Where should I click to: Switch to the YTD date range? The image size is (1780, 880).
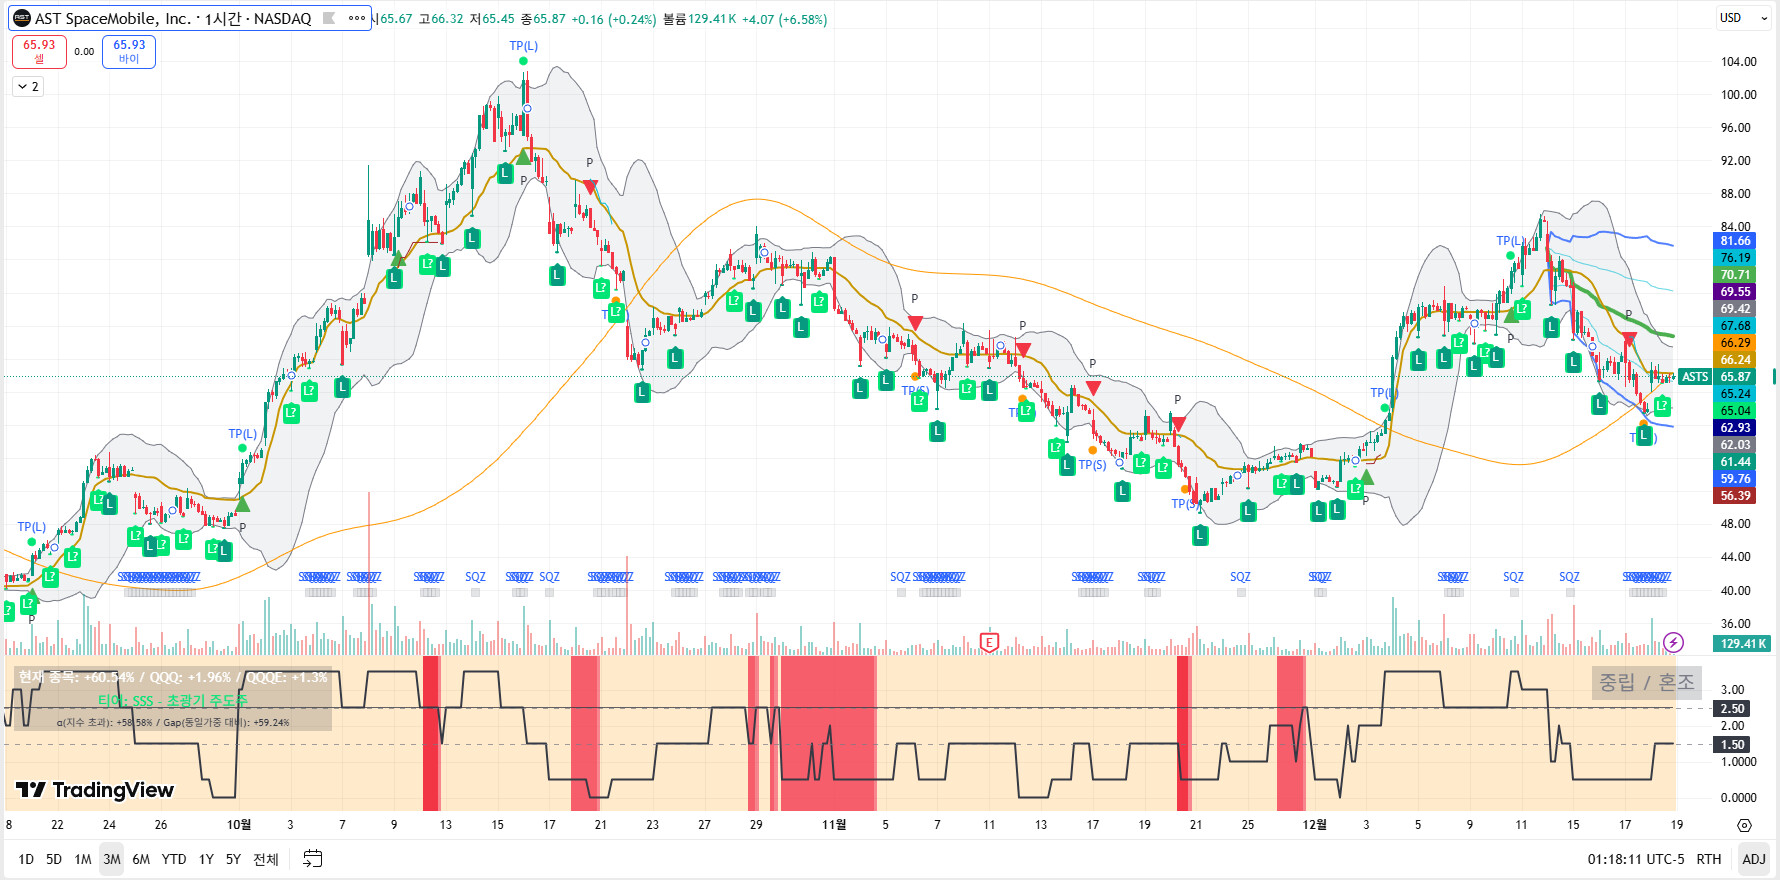coord(174,859)
